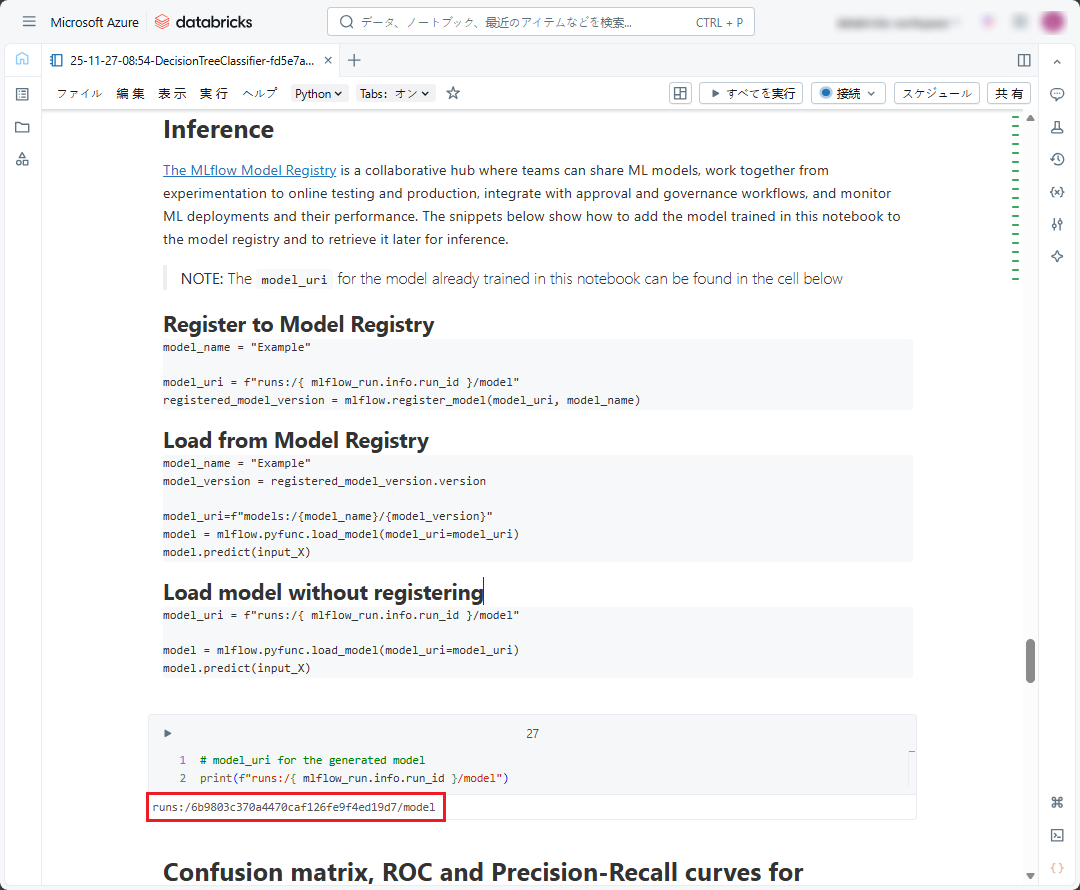The width and height of the screenshot is (1080, 890).
Task: Run cell 27 with play button
Action: 168,733
